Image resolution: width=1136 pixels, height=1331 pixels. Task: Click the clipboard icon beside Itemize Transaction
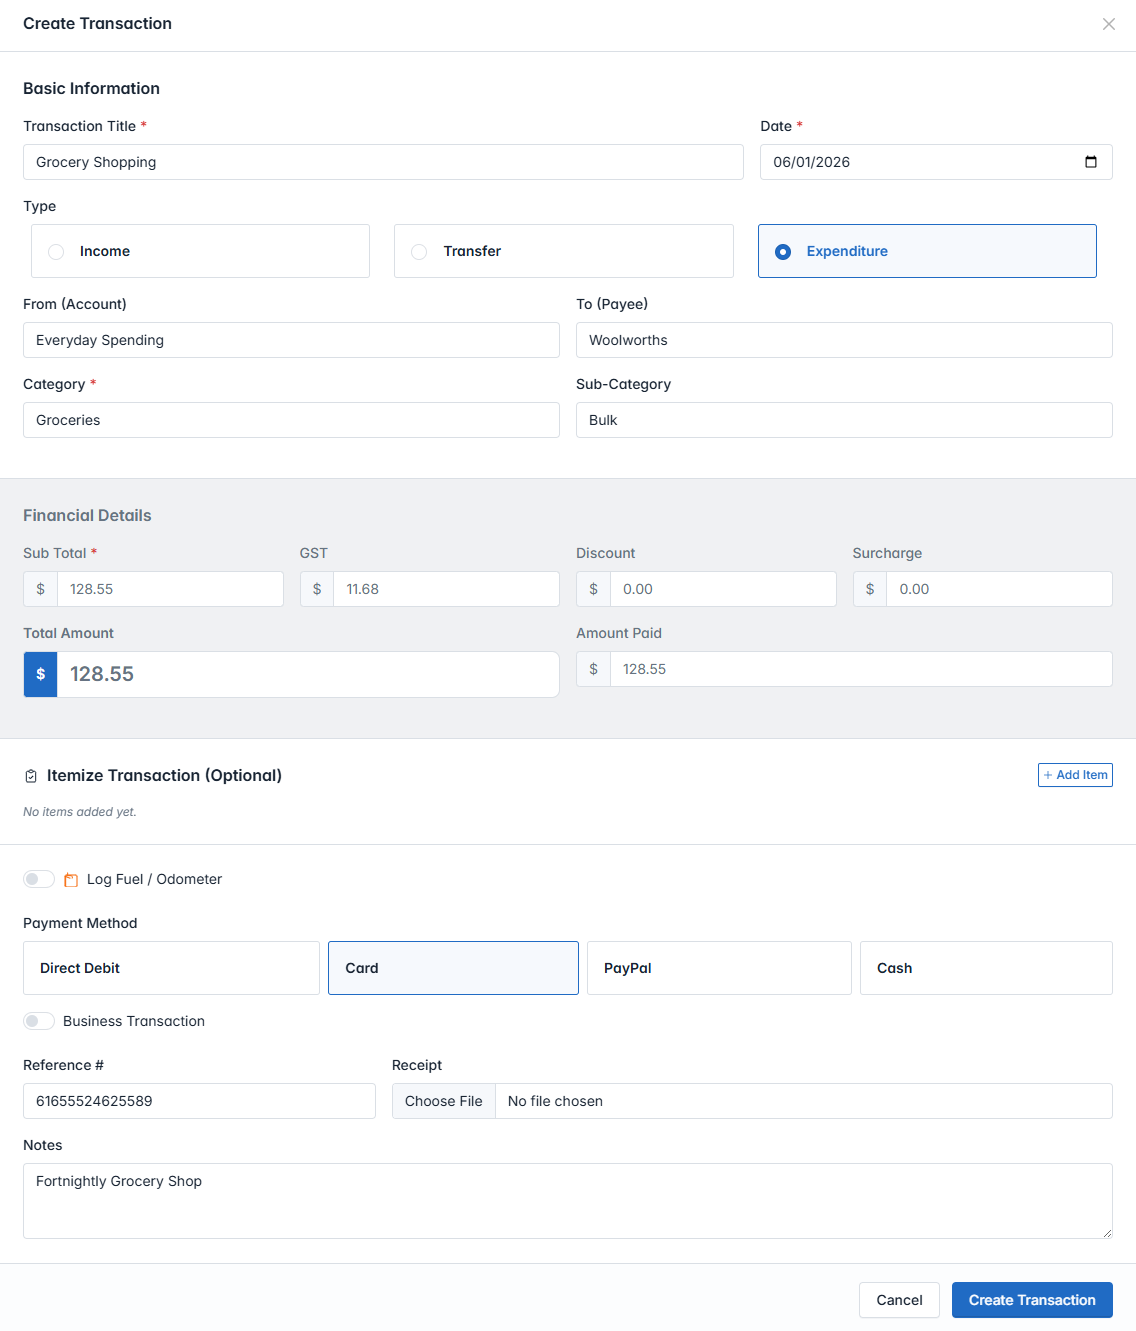(x=31, y=776)
